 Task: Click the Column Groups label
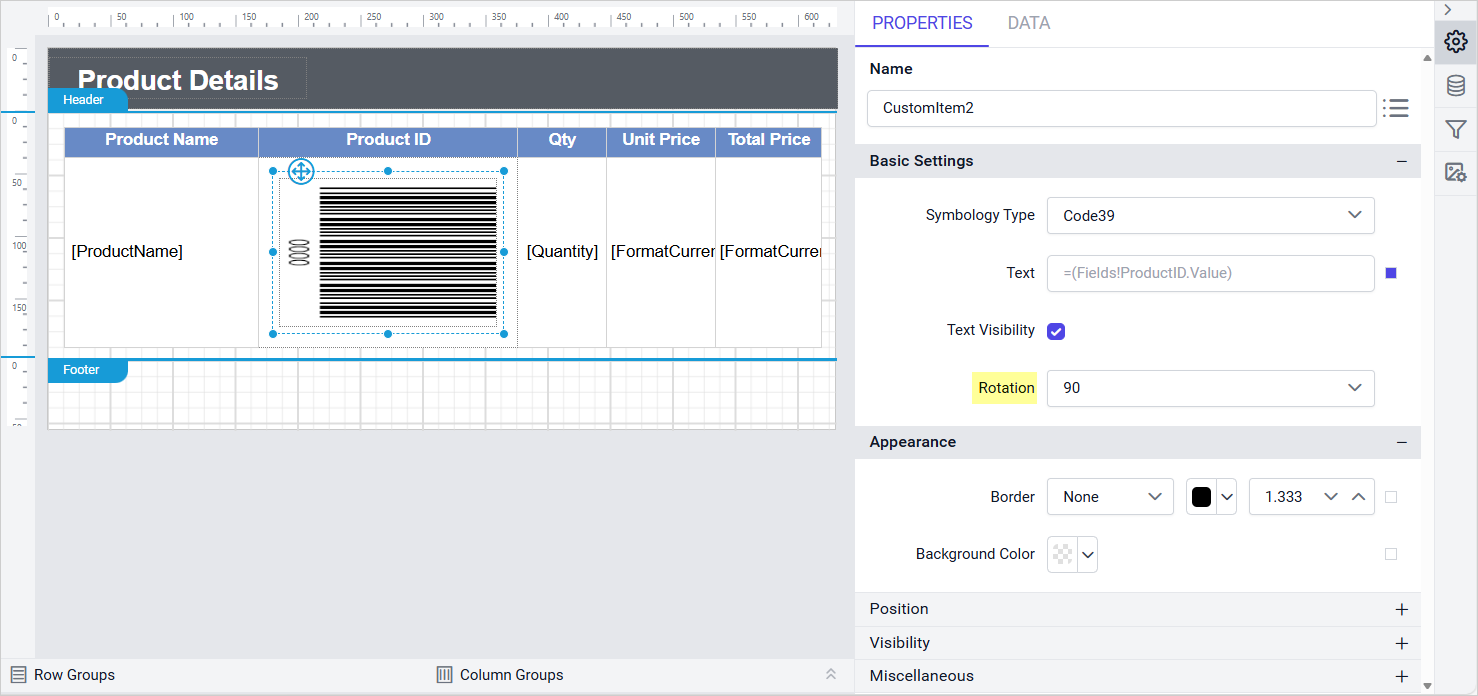coord(512,675)
